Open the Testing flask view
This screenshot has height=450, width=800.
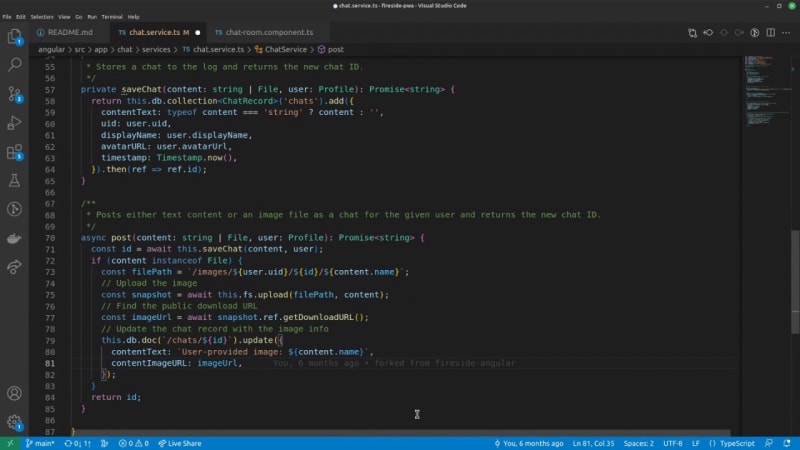click(14, 180)
